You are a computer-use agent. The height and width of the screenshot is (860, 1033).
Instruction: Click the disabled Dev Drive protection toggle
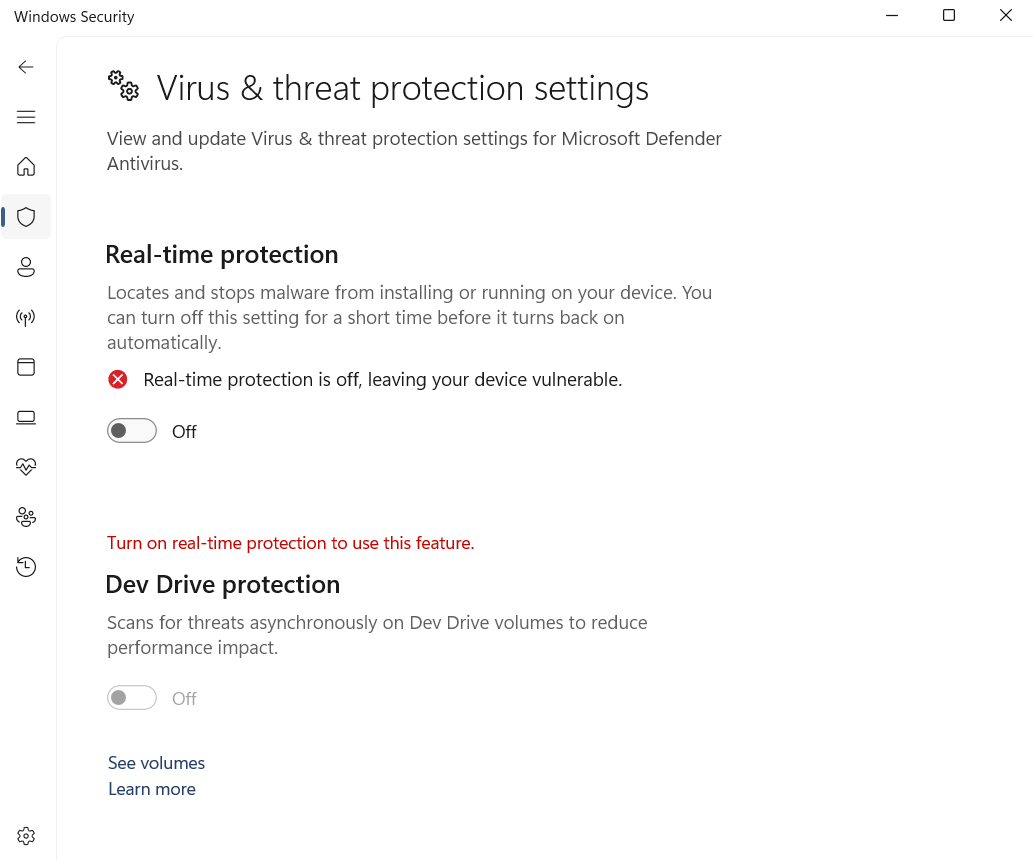(x=132, y=698)
